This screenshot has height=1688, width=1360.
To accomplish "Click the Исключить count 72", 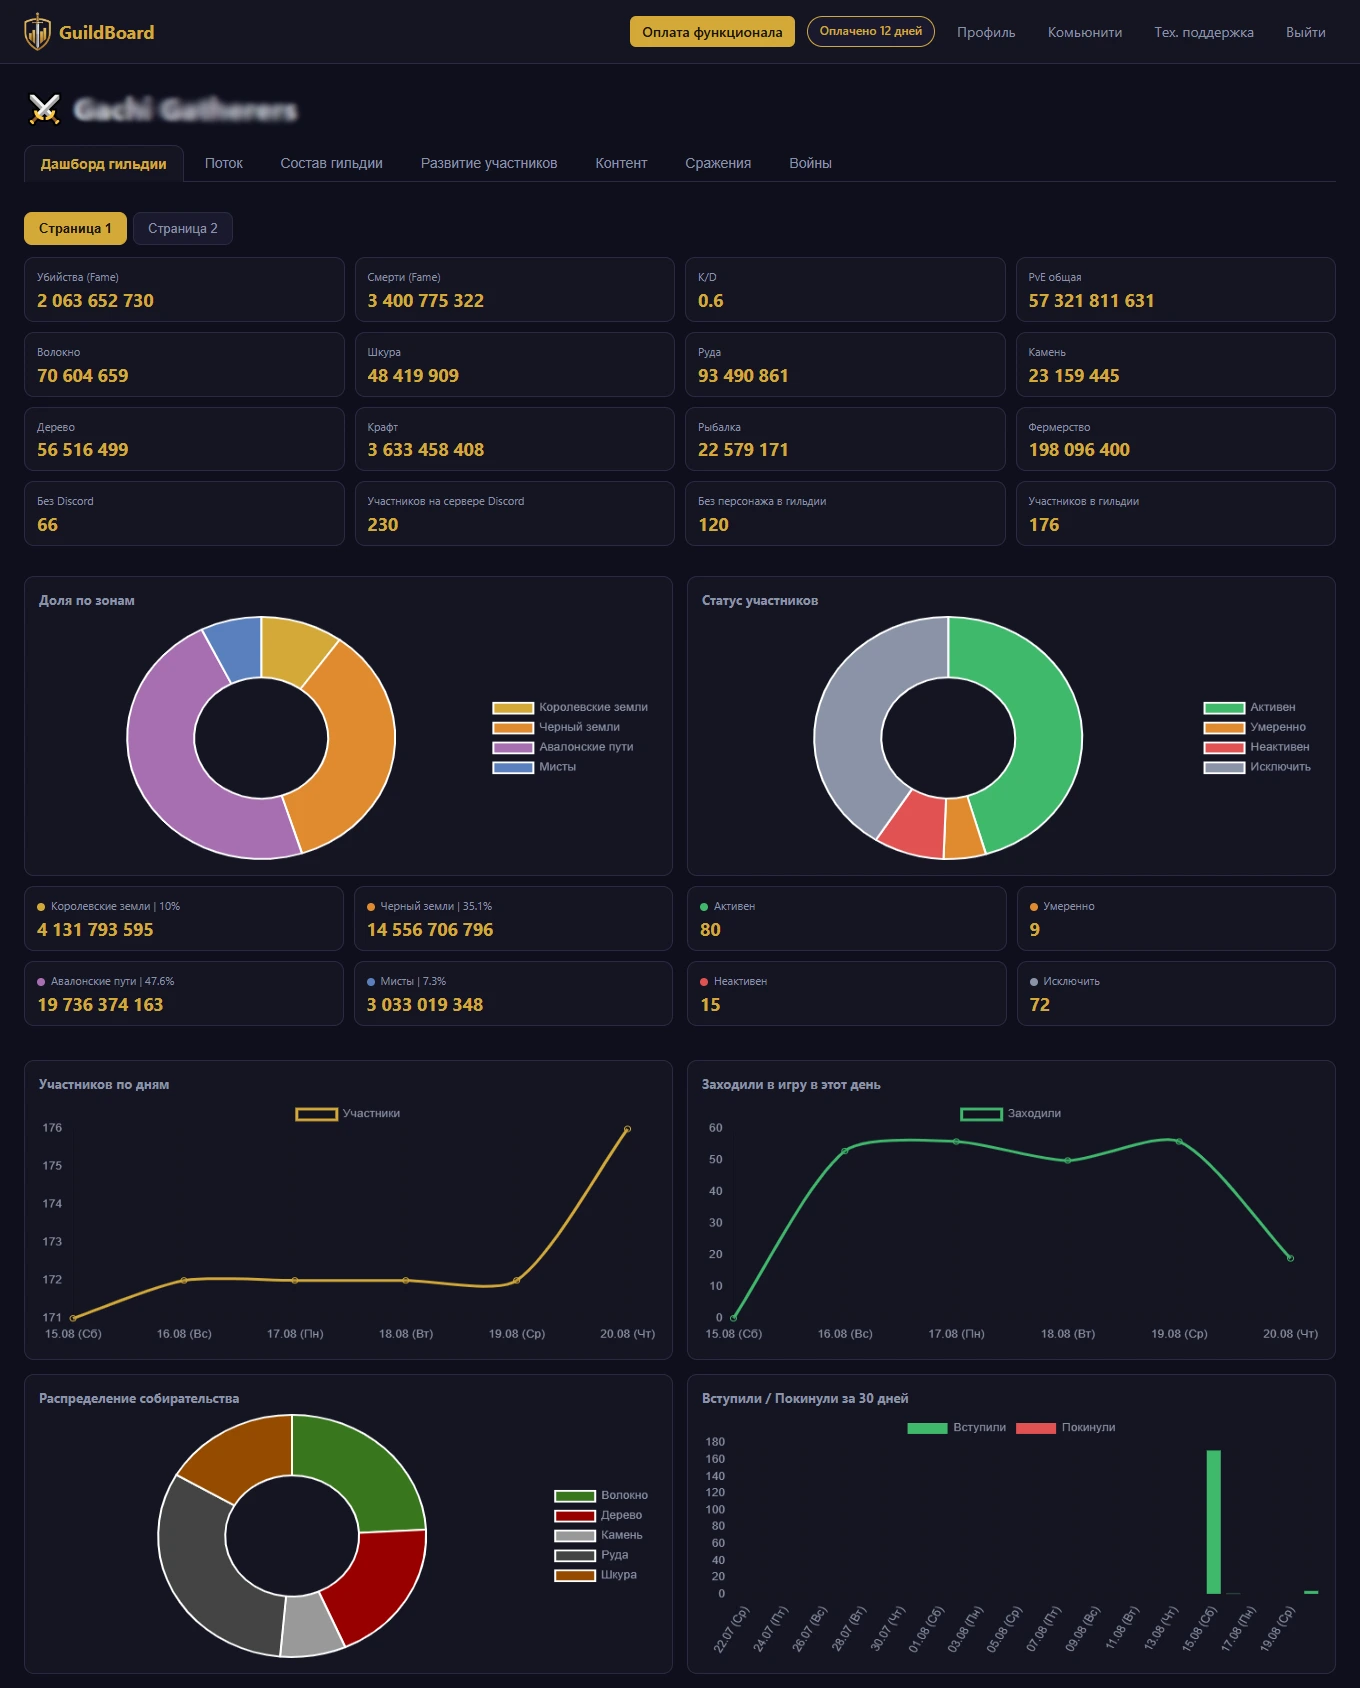I will click(x=1040, y=1005).
